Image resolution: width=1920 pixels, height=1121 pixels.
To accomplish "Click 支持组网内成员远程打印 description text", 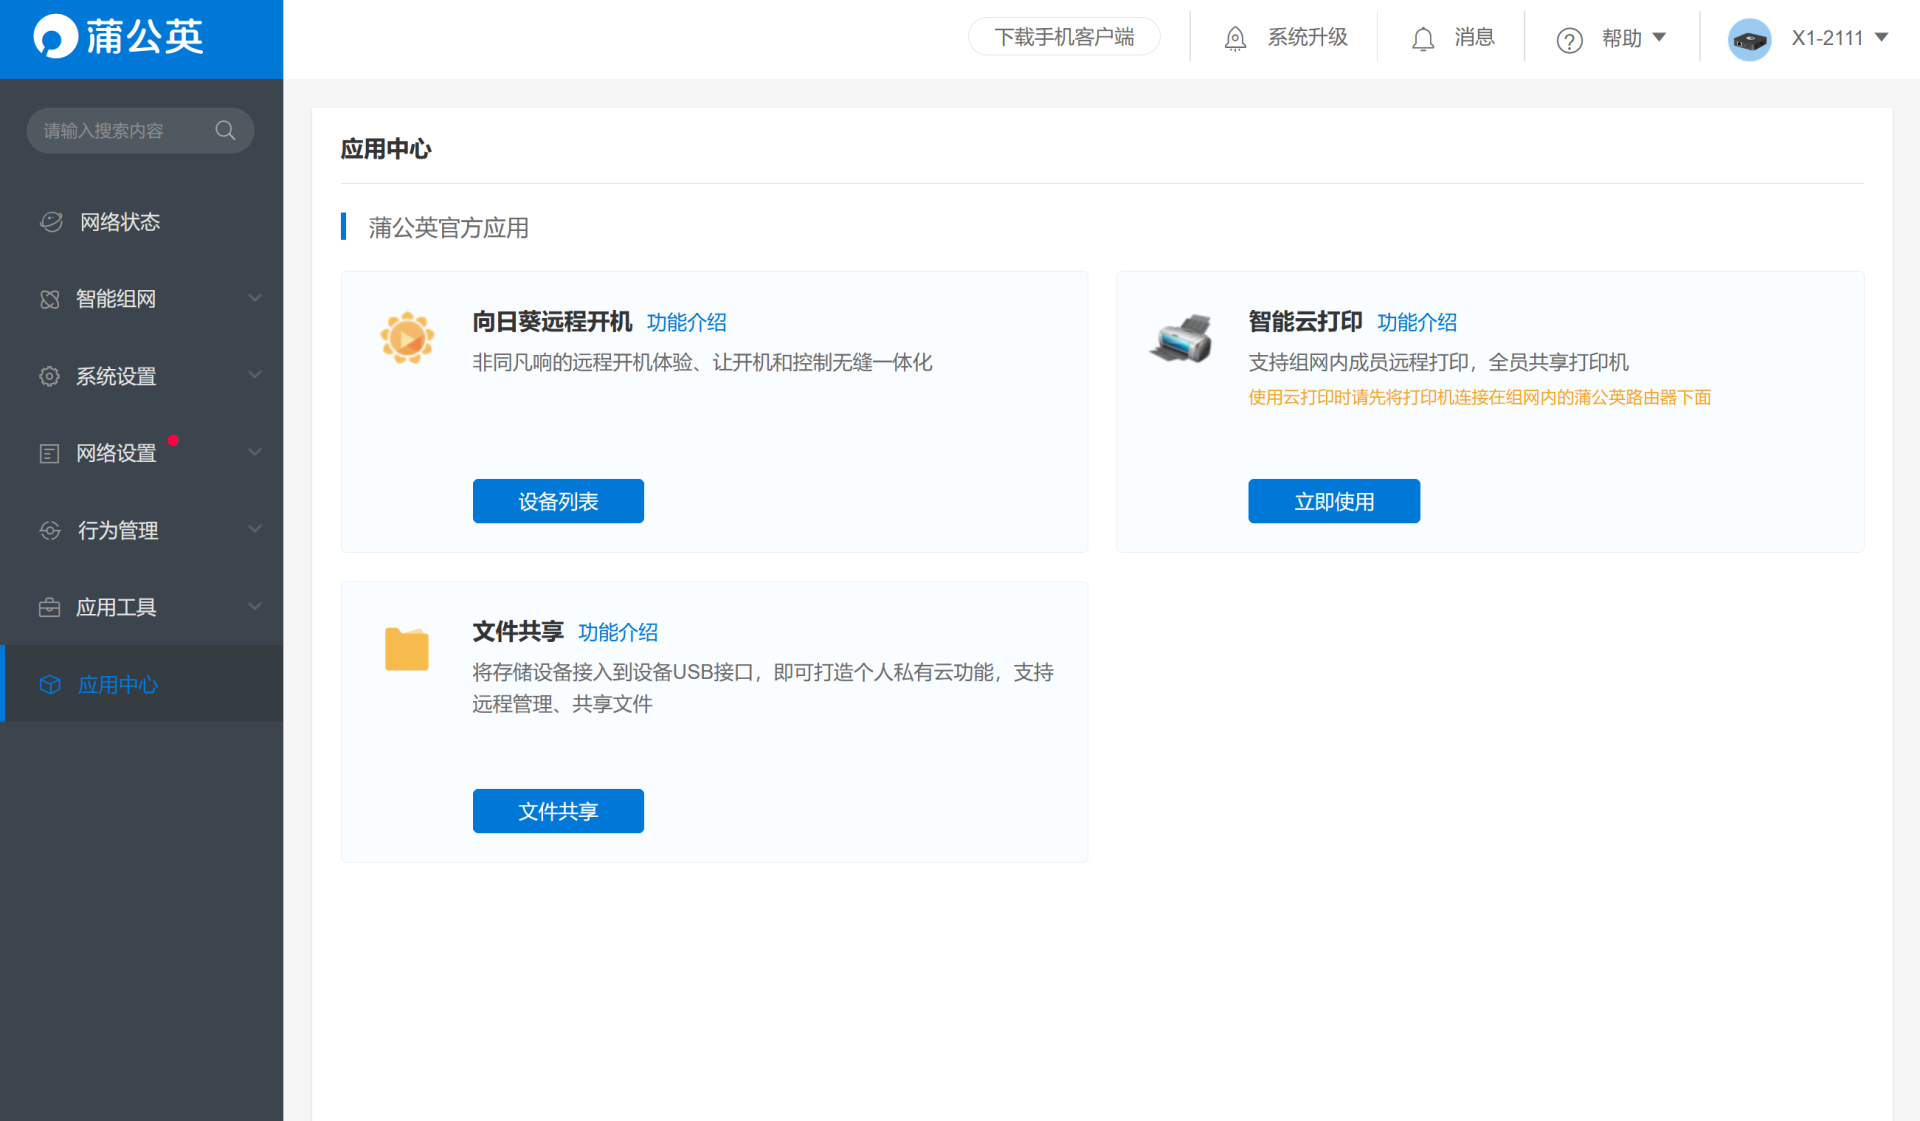I will 1438,362.
